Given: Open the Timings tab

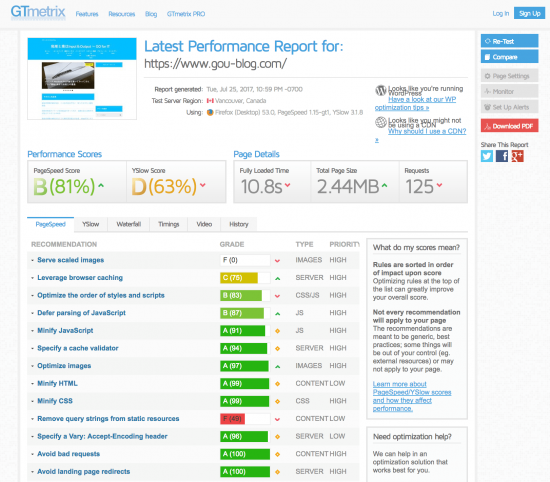Looking at the screenshot, I should (x=169, y=224).
